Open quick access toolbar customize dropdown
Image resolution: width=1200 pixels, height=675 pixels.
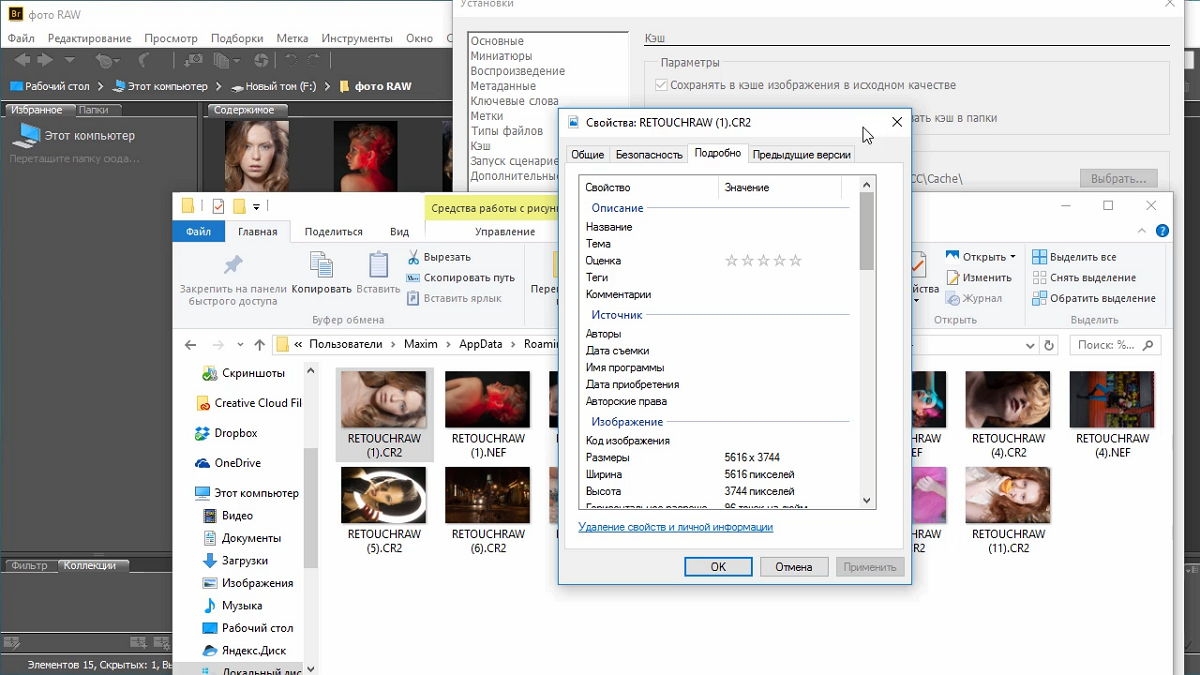click(x=257, y=207)
